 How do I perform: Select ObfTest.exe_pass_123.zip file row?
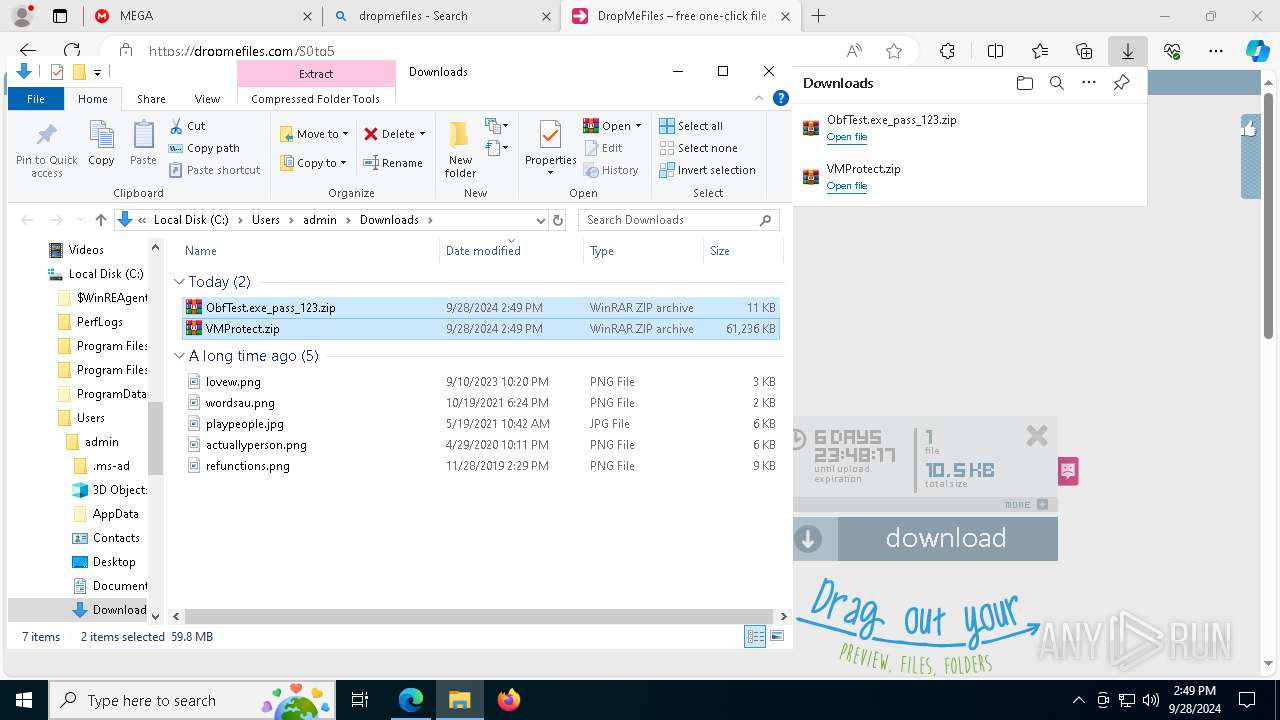481,308
